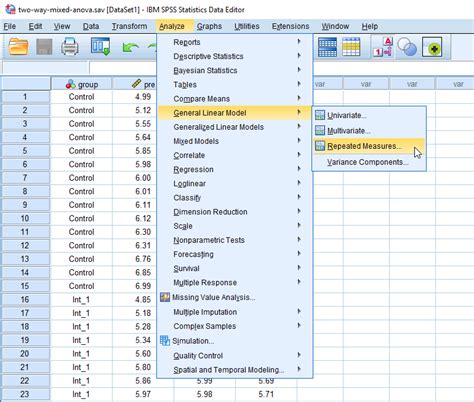This screenshot has width=474, height=402.
Task: Click the Undo green arrow icon
Action: coord(130,47)
